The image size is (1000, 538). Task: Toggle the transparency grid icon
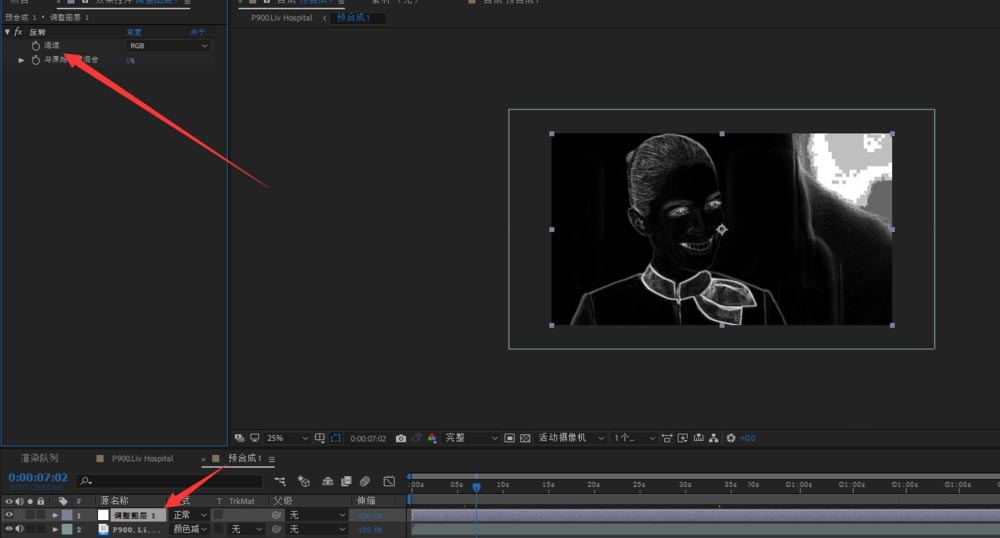[x=525, y=438]
